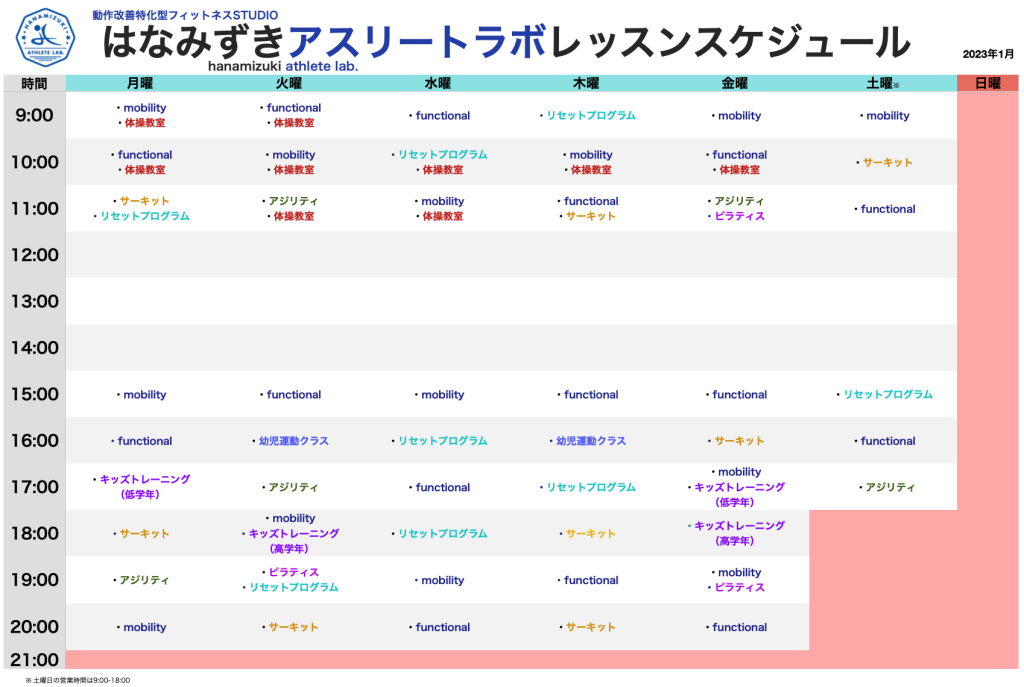Click the 15:00 time label
Image resolution: width=1024 pixels, height=687 pixels.
[x=35, y=394]
